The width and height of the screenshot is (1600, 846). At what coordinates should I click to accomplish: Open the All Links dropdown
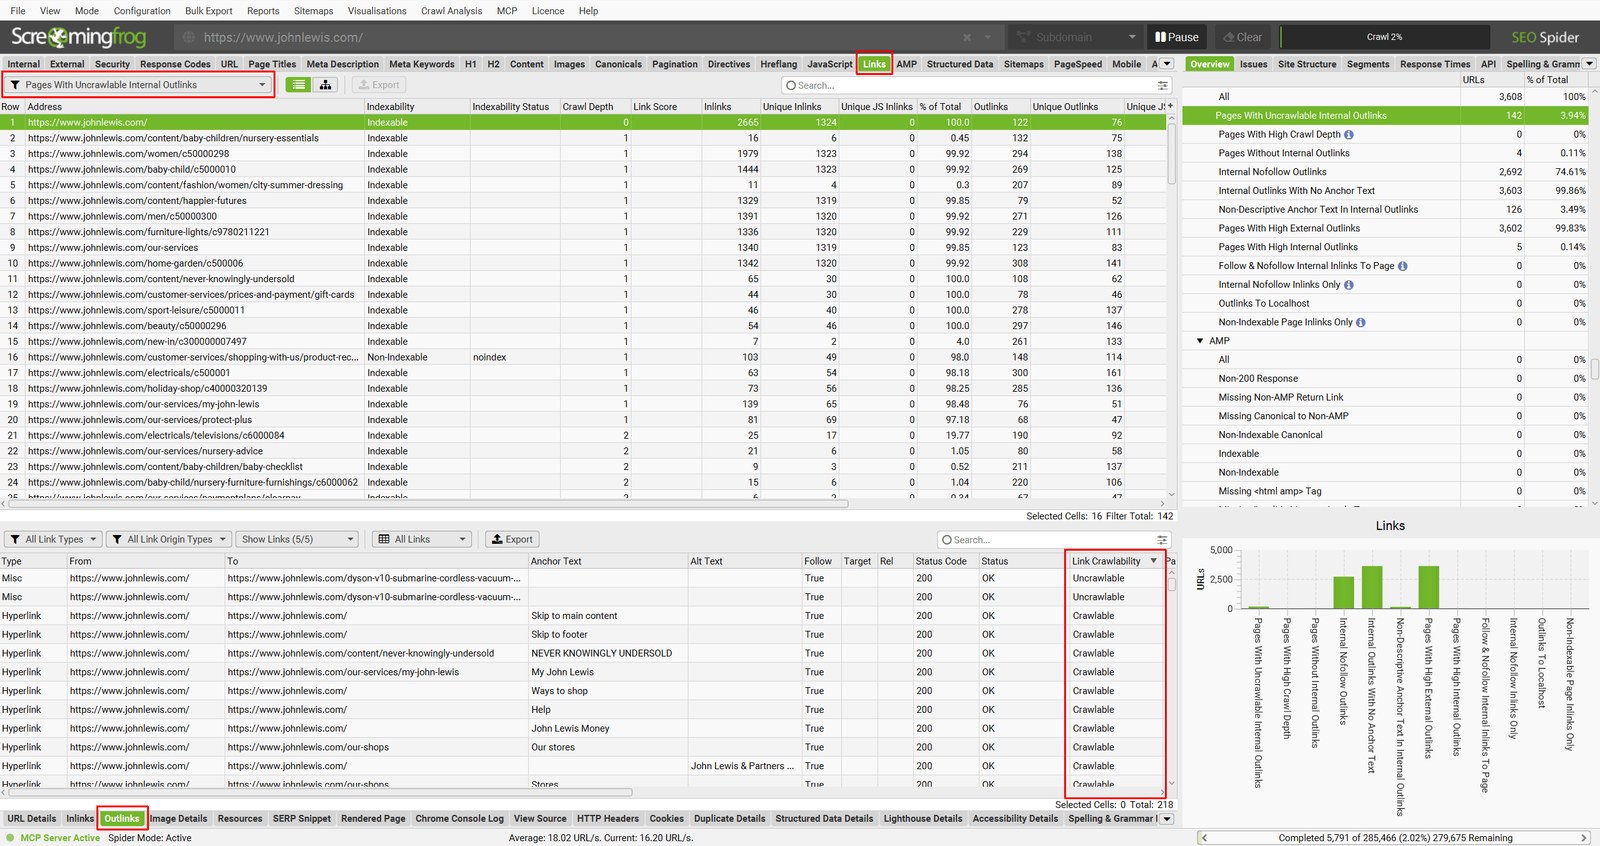(421, 539)
